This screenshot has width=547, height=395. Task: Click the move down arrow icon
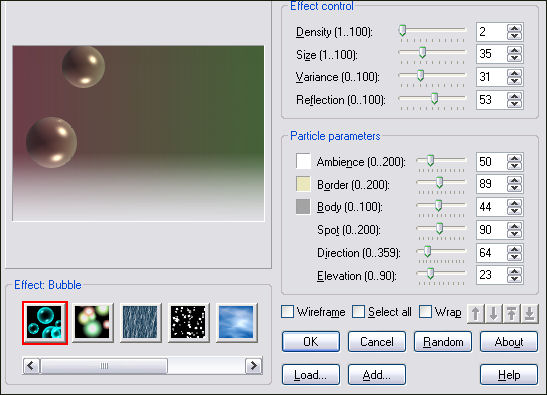pos(493,313)
